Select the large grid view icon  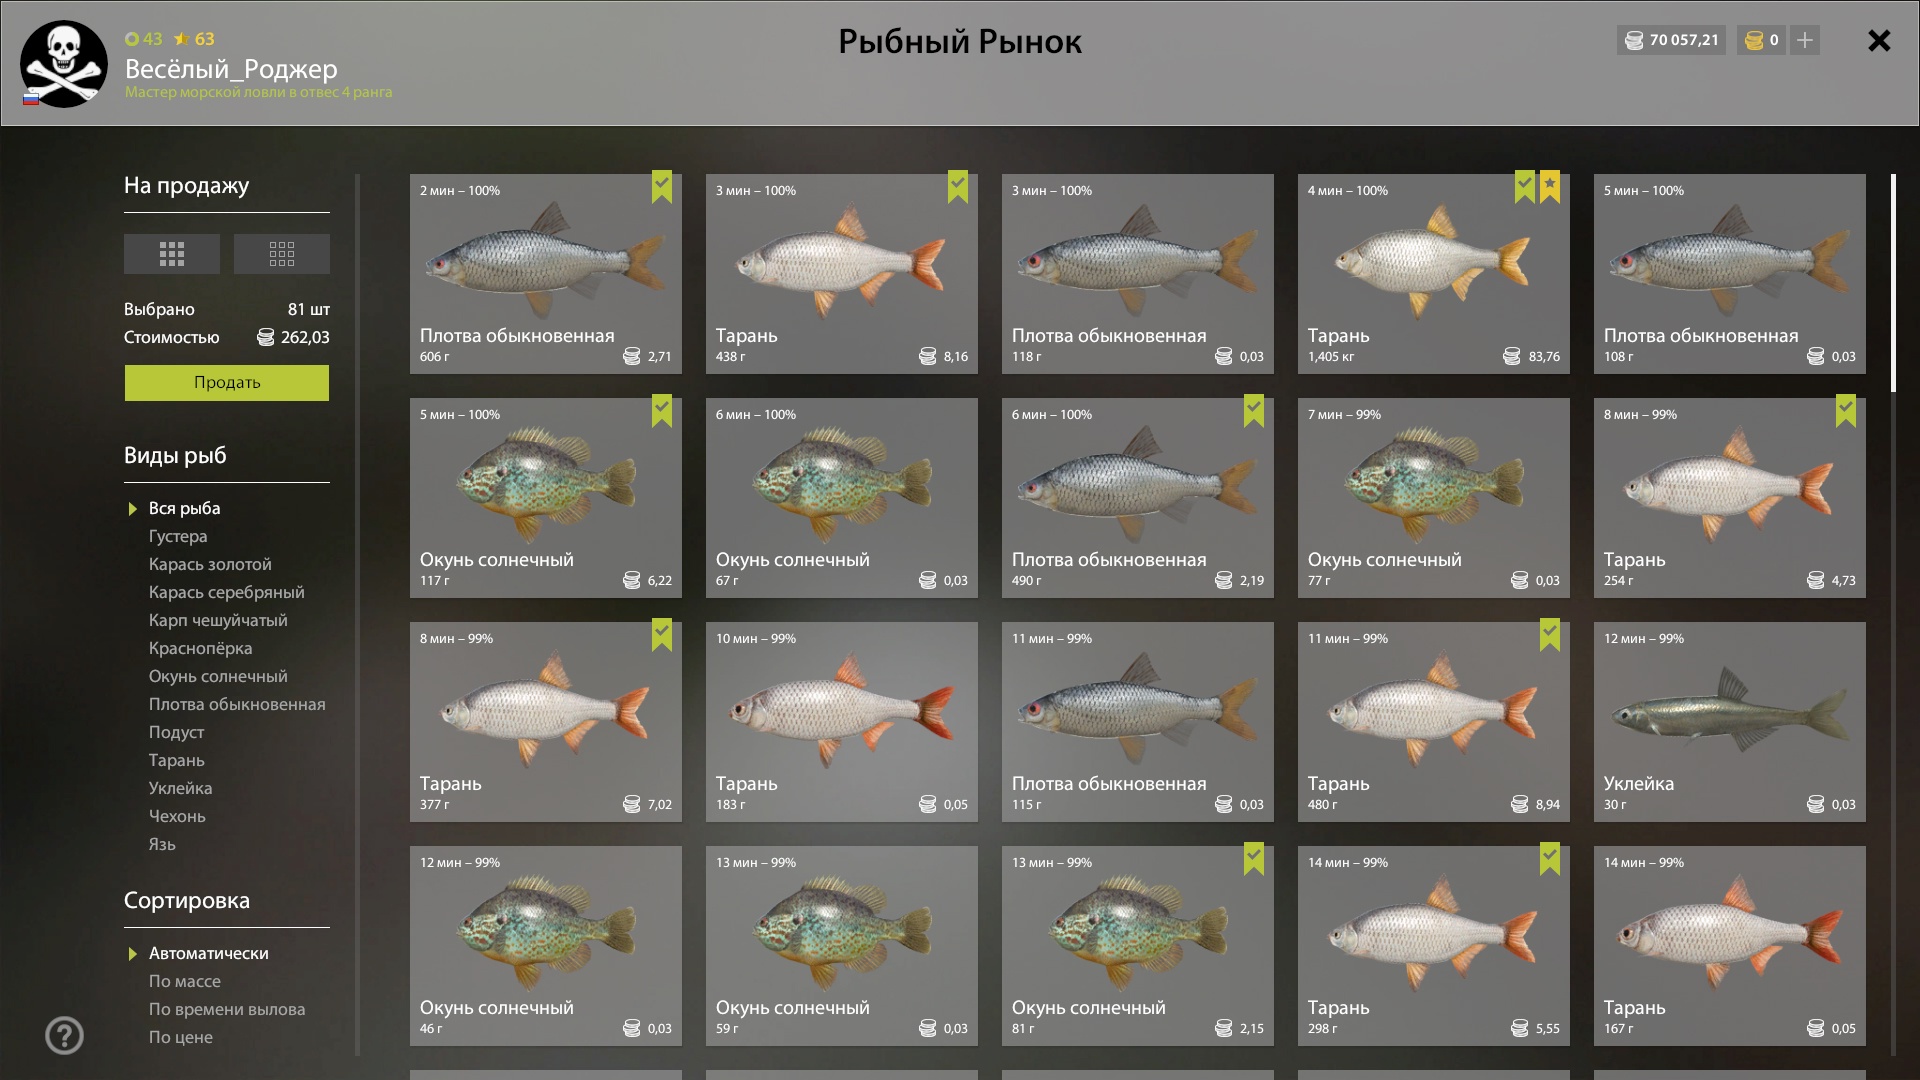172,254
